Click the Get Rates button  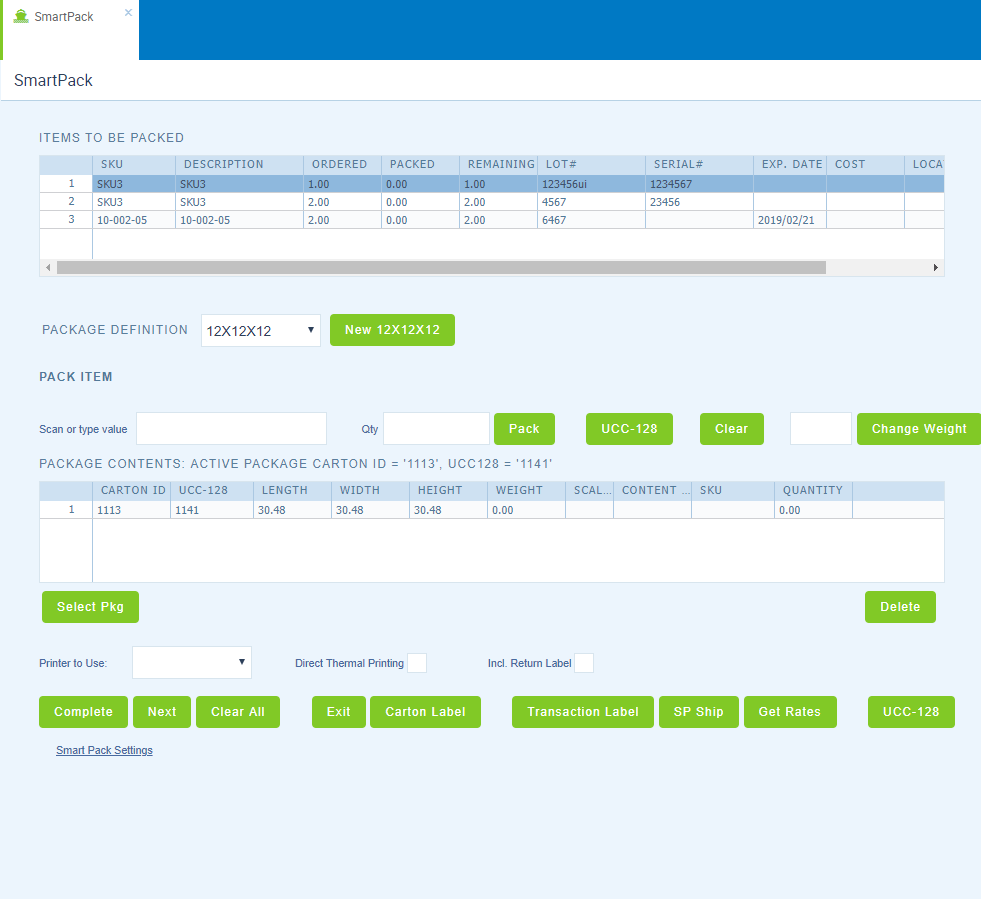(789, 712)
